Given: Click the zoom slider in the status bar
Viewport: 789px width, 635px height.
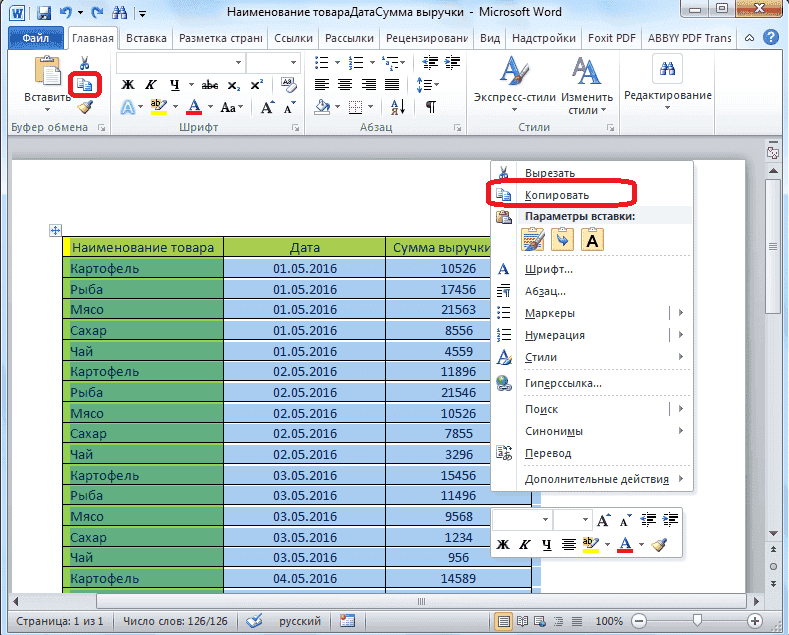Looking at the screenshot, I should click(696, 621).
